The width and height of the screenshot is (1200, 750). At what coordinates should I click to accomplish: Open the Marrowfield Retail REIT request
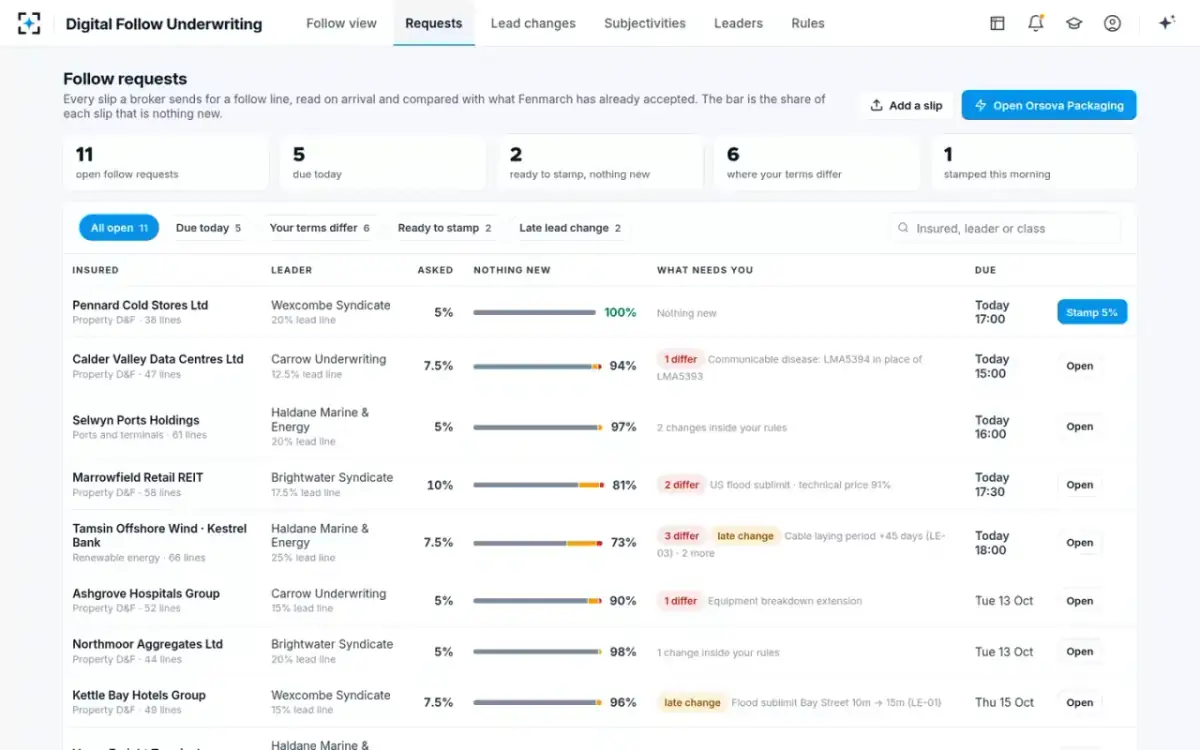tap(1079, 485)
